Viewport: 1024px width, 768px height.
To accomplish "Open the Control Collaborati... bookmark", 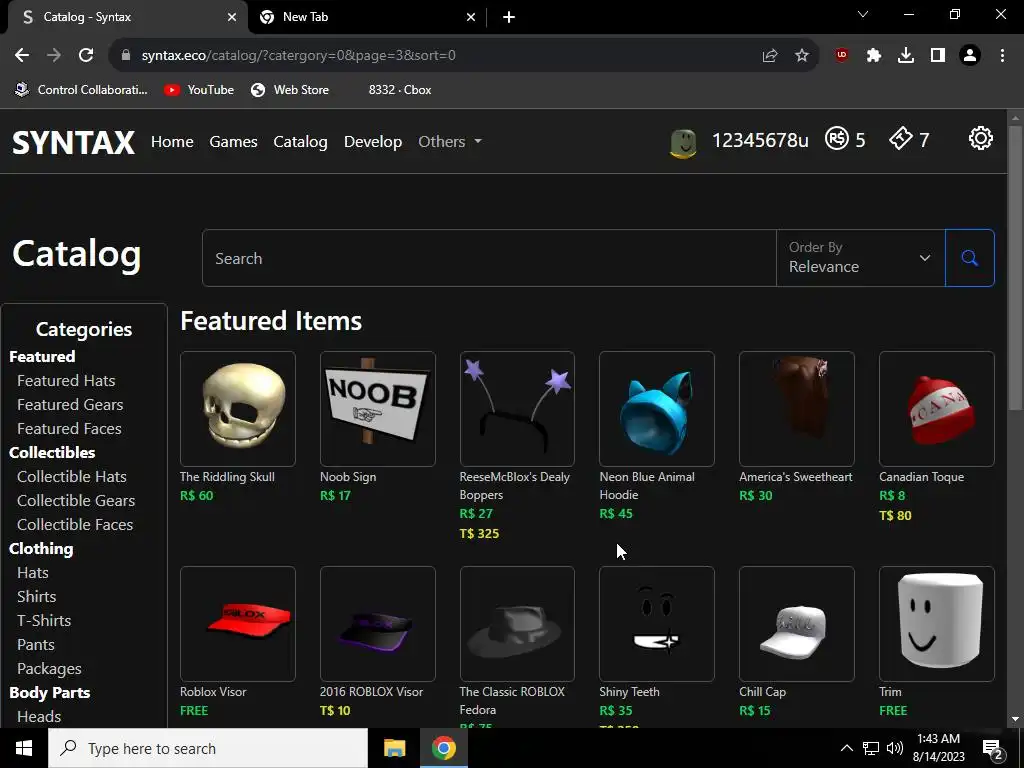I will click(x=82, y=90).
